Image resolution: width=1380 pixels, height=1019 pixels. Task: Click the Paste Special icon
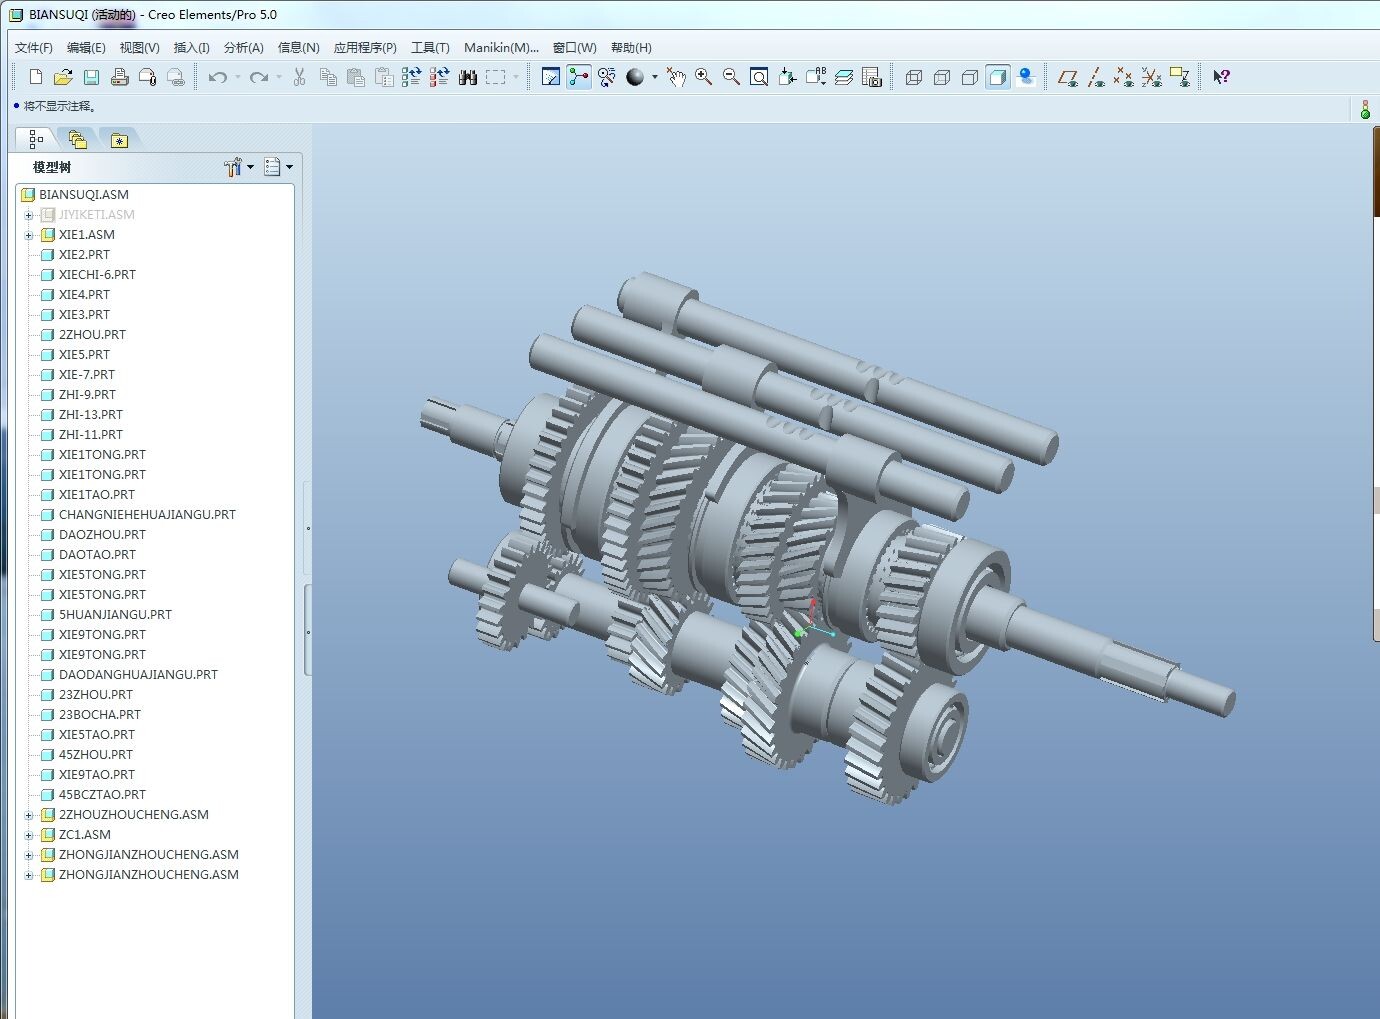(384, 77)
